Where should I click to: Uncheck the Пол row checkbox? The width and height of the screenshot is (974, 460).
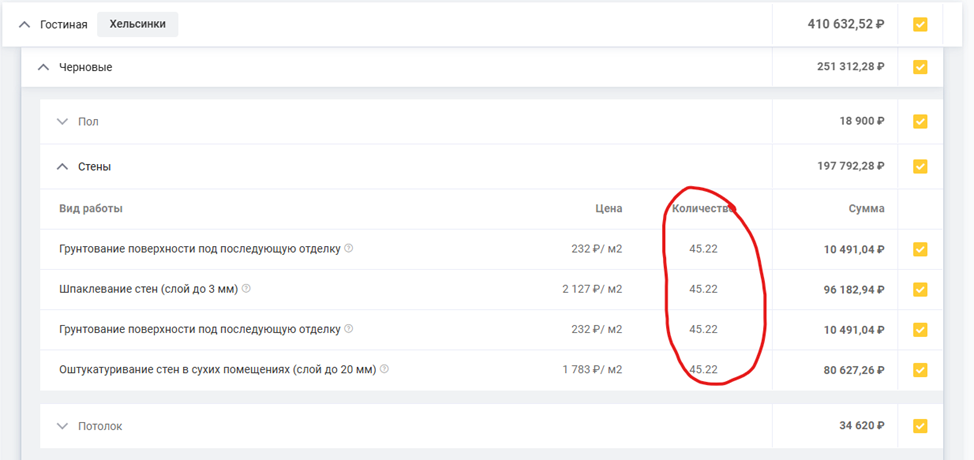pos(920,122)
